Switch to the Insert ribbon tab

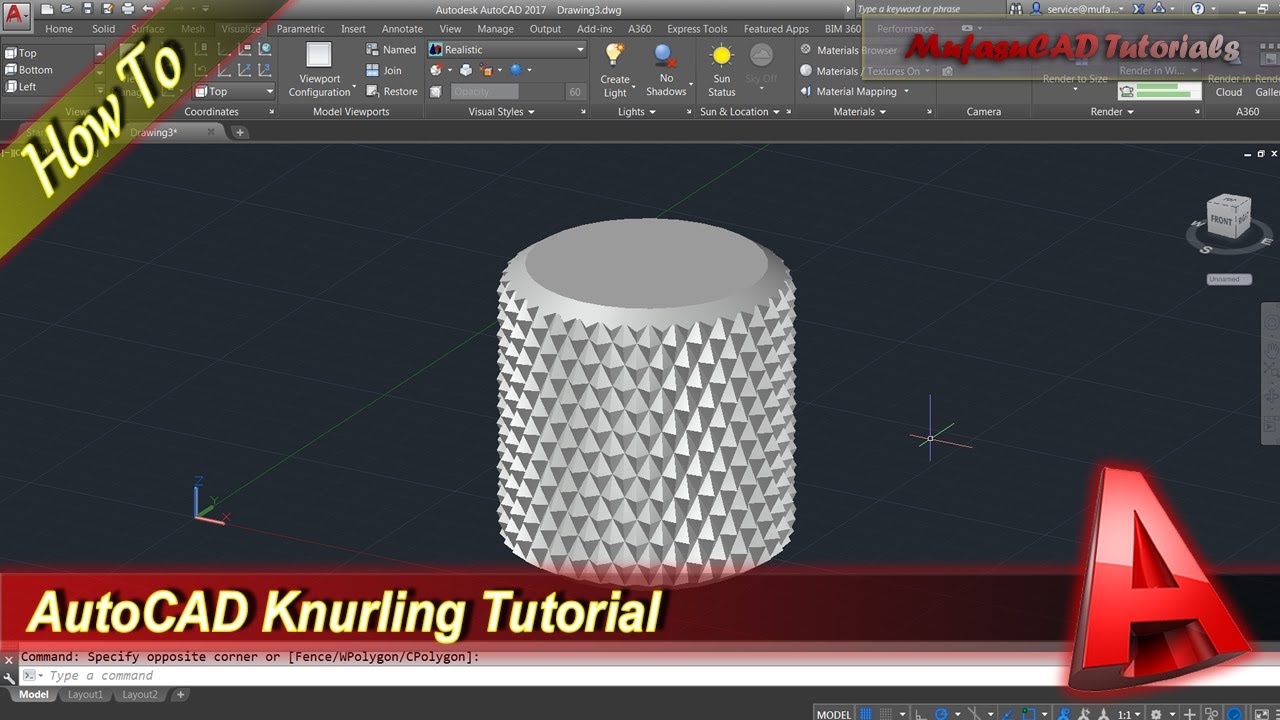click(x=353, y=29)
